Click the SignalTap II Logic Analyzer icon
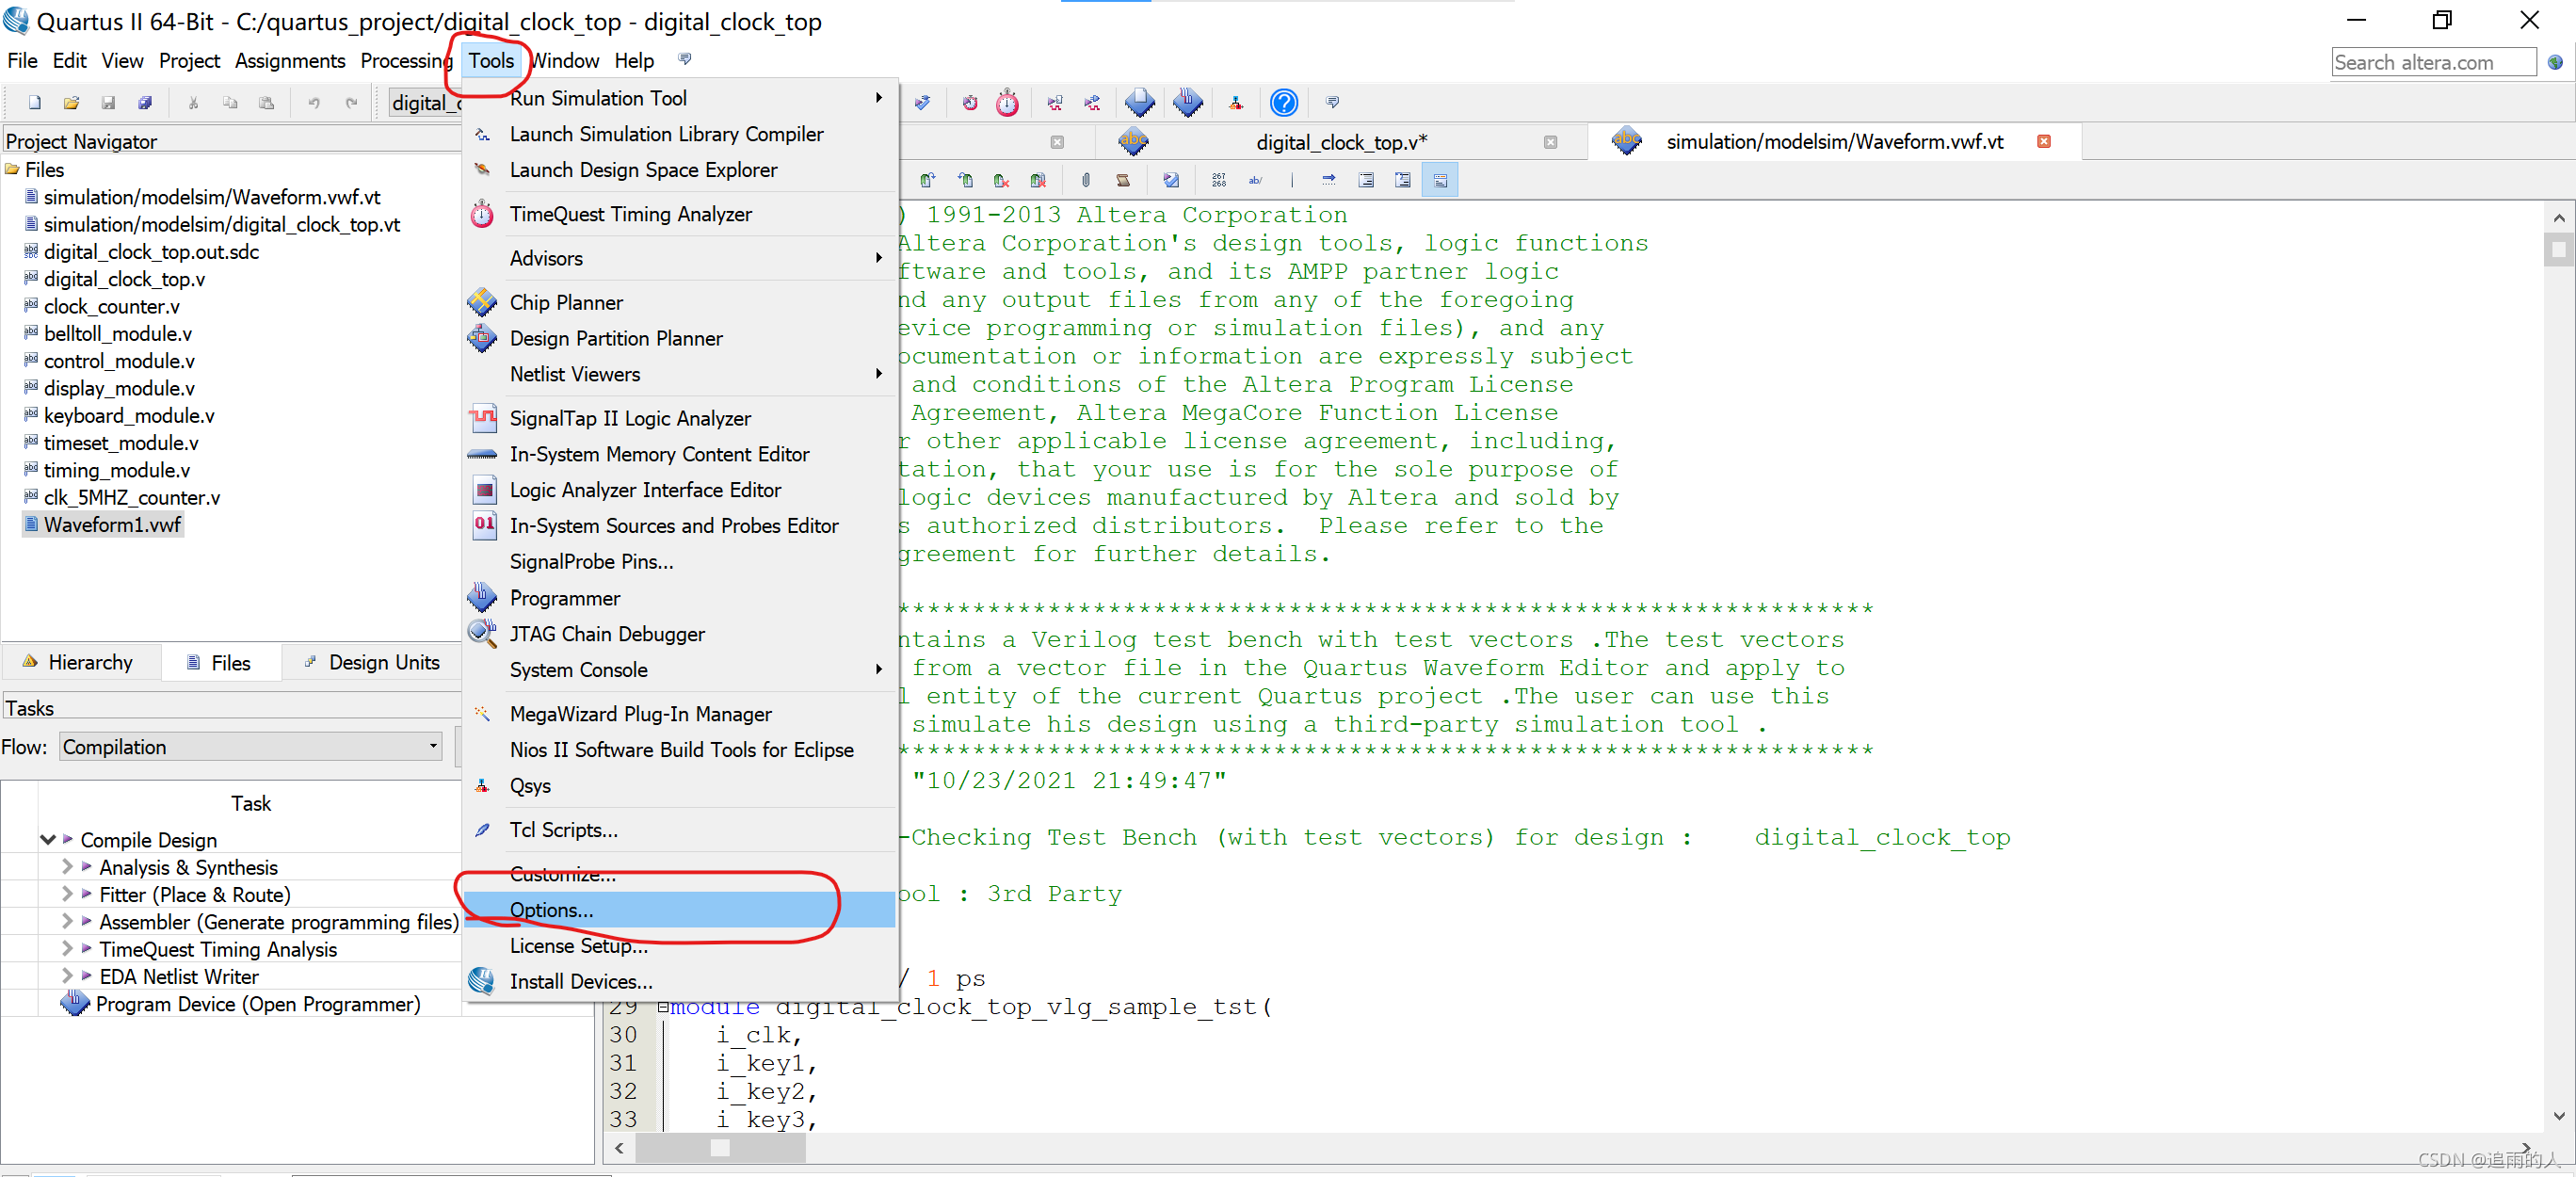 (x=483, y=418)
